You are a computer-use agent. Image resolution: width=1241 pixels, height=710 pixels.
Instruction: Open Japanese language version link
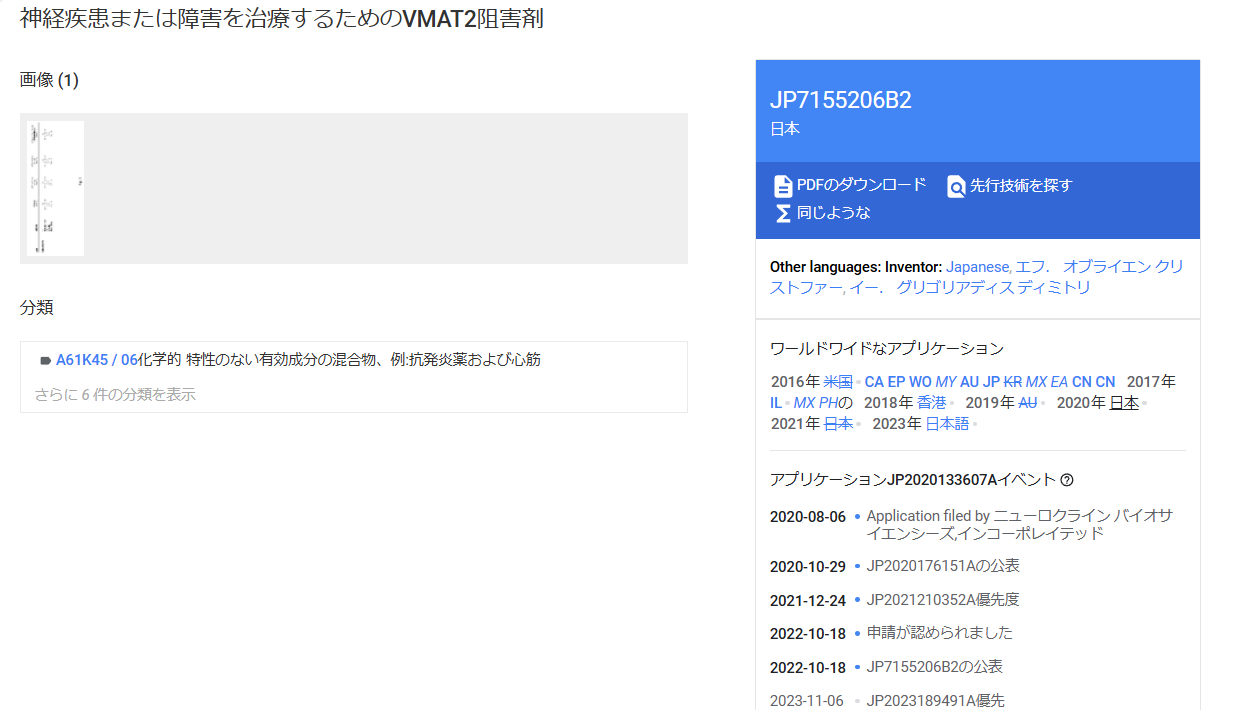(x=979, y=267)
